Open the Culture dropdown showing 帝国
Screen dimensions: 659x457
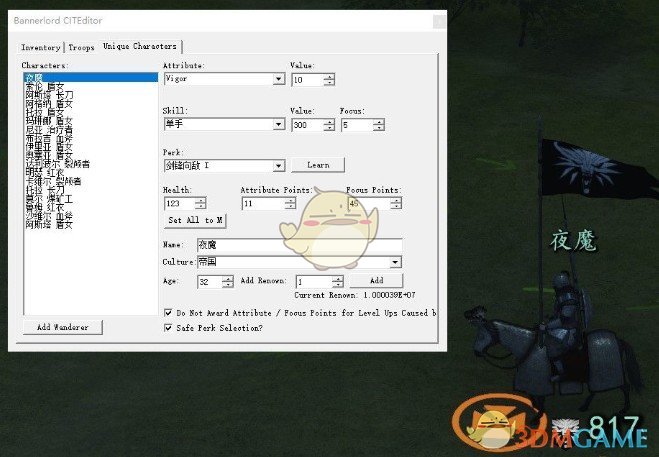[x=395, y=262]
